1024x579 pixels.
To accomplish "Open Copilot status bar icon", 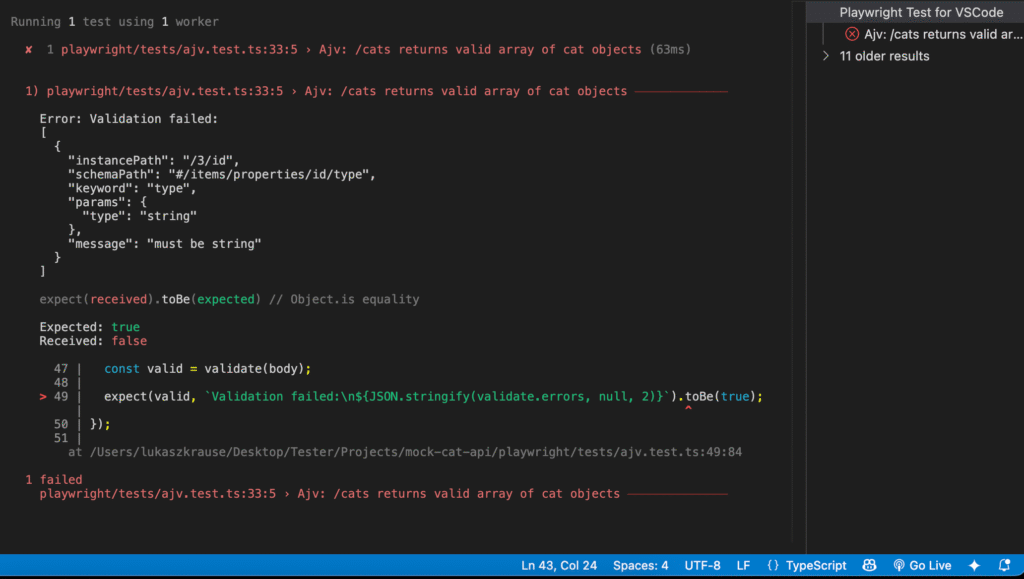I will pyautogui.click(x=869, y=565).
